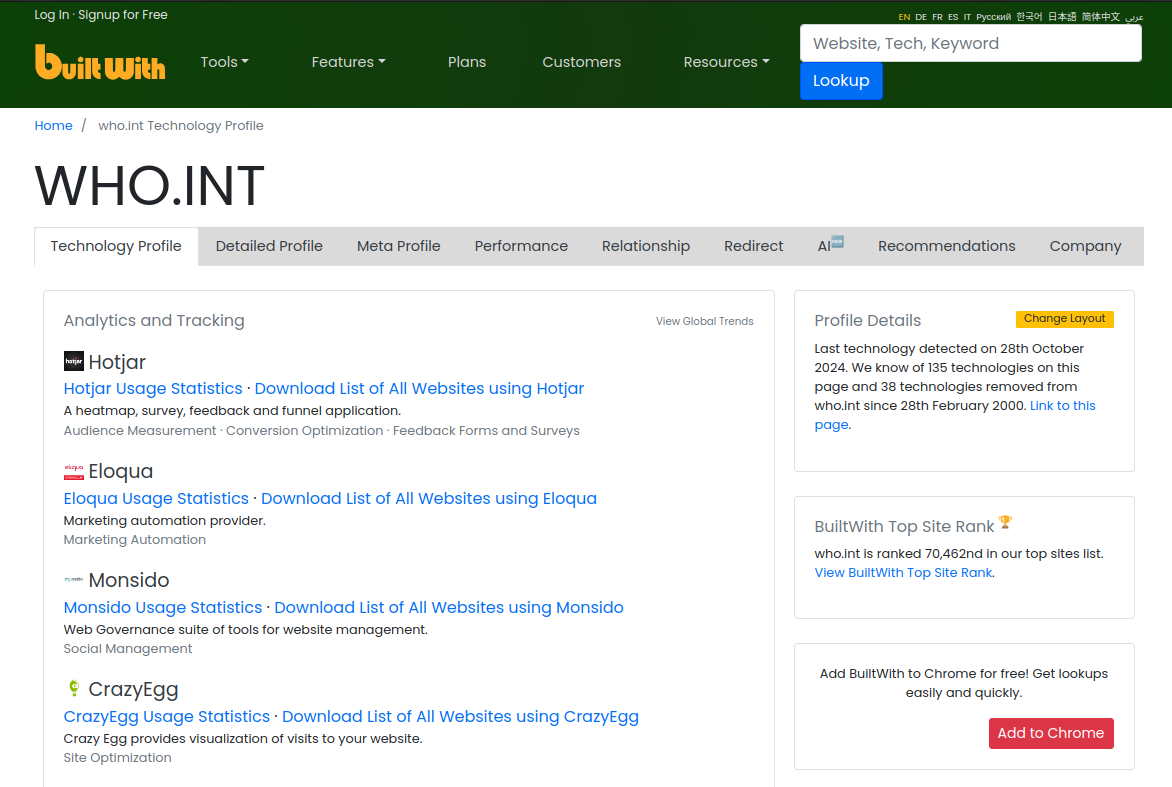Click the blue Lookup button
This screenshot has height=787, width=1172.
(841, 81)
